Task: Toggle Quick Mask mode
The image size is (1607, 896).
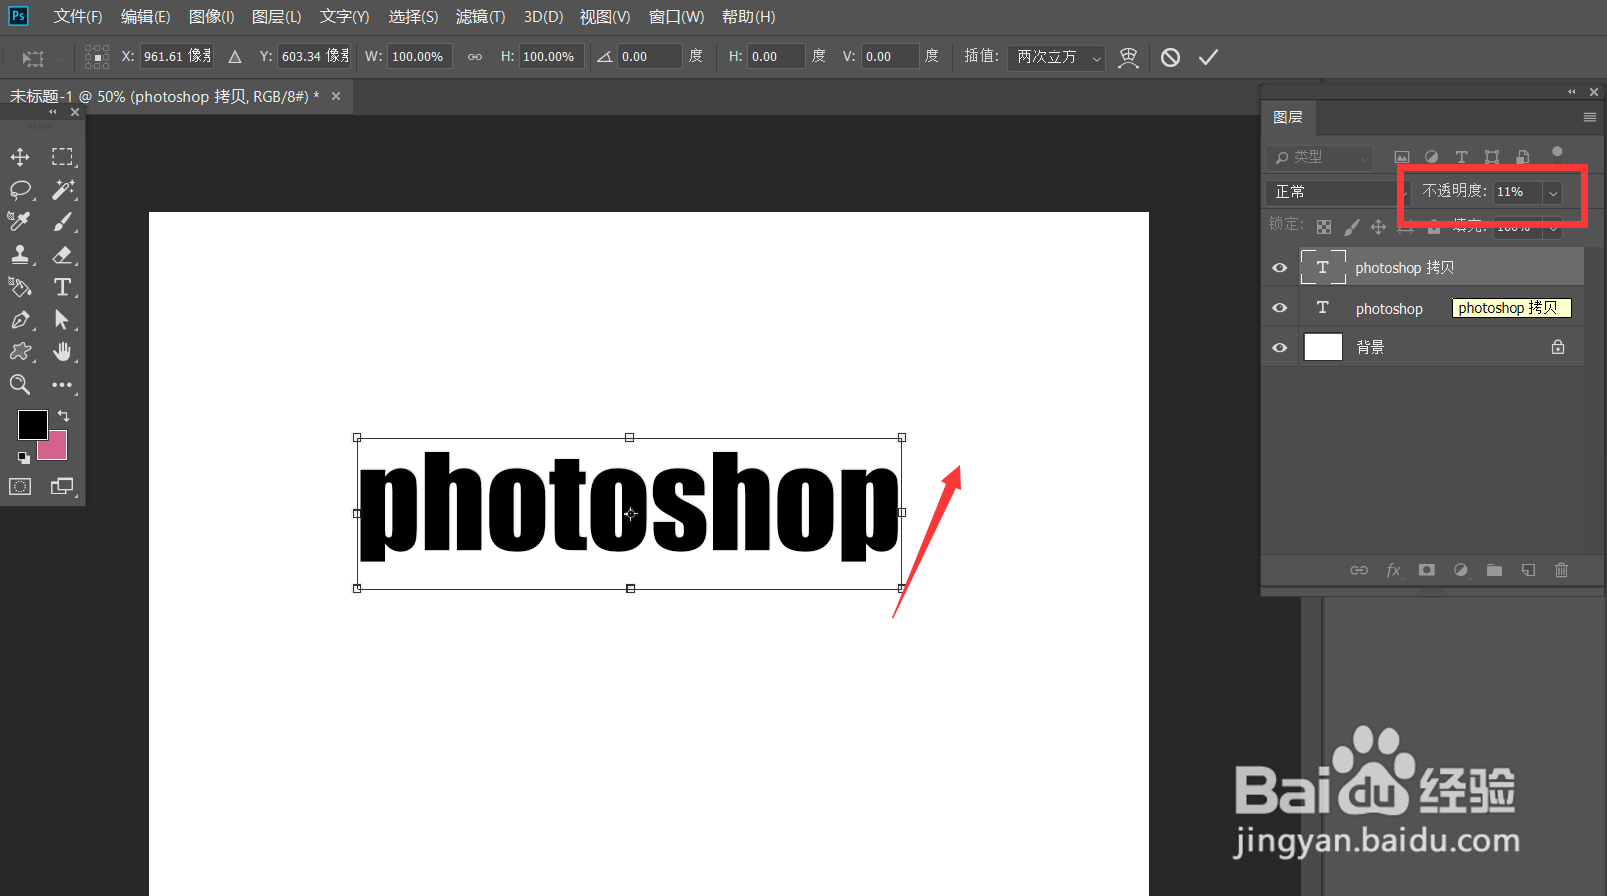Action: click(20, 486)
